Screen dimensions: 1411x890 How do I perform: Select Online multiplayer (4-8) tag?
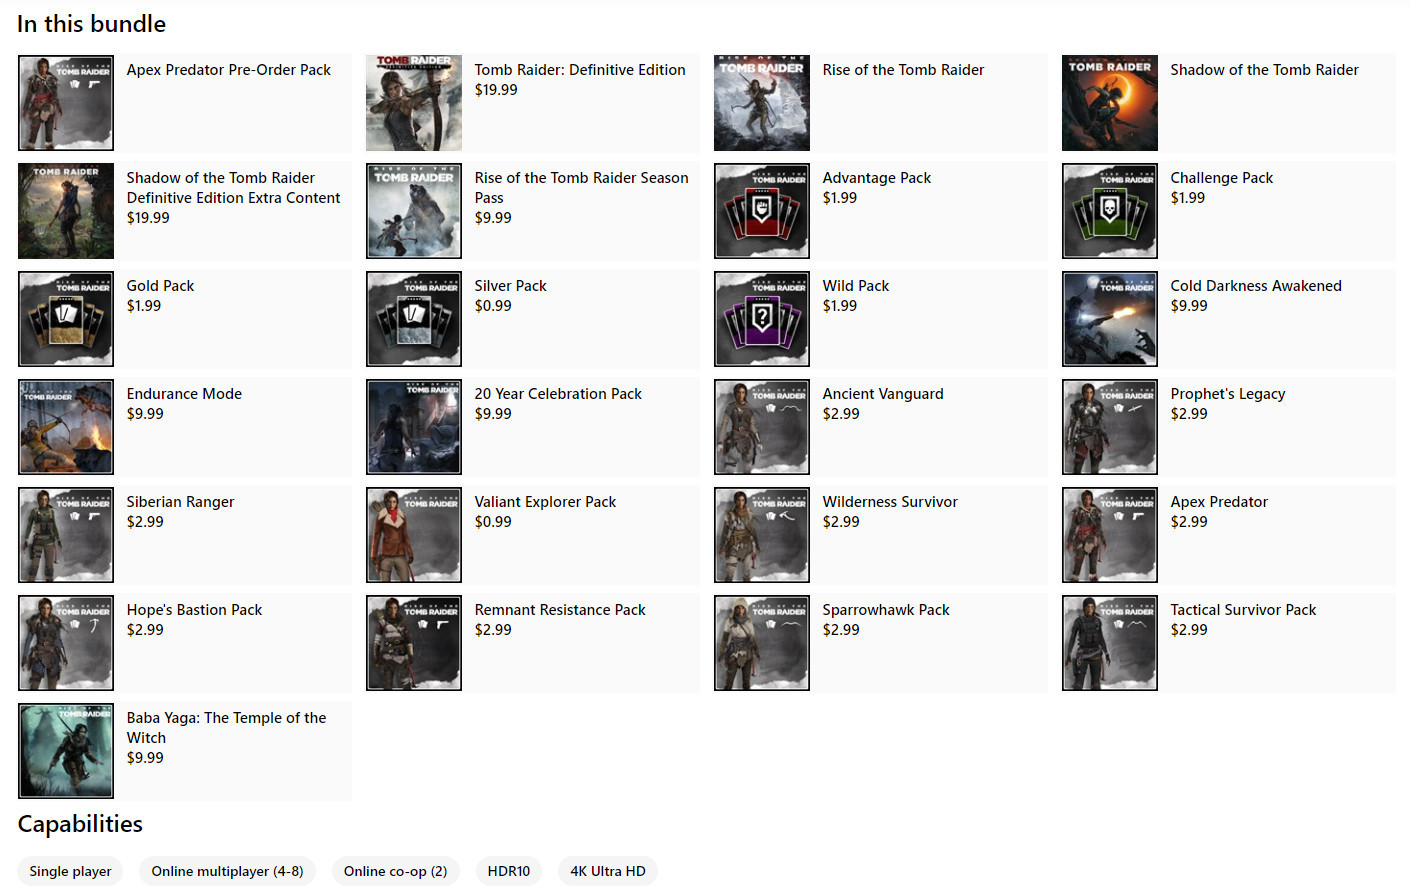click(x=227, y=871)
